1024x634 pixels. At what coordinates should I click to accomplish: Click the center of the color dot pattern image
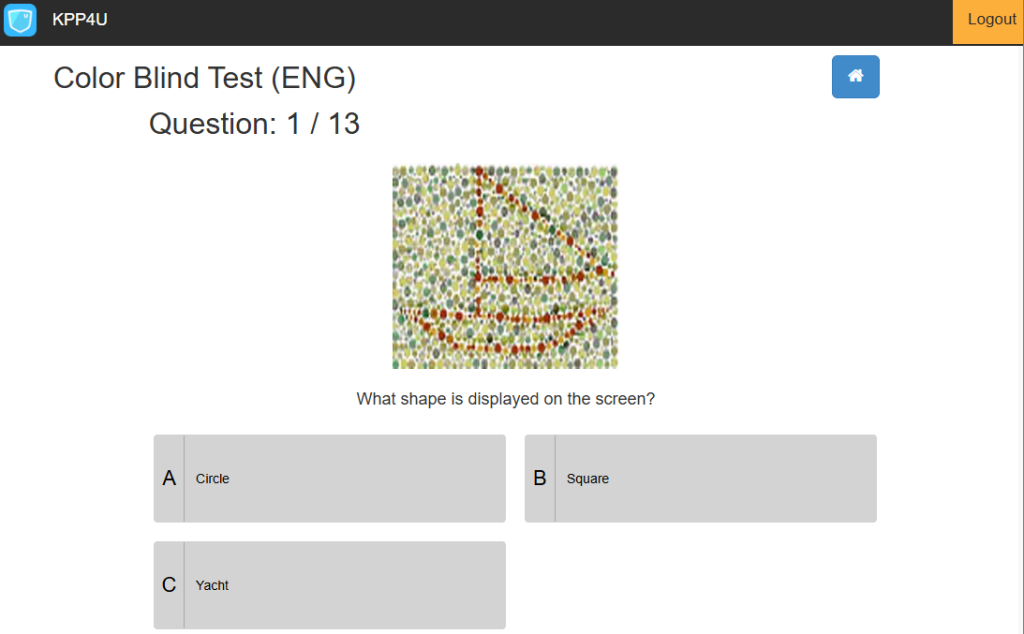[505, 265]
